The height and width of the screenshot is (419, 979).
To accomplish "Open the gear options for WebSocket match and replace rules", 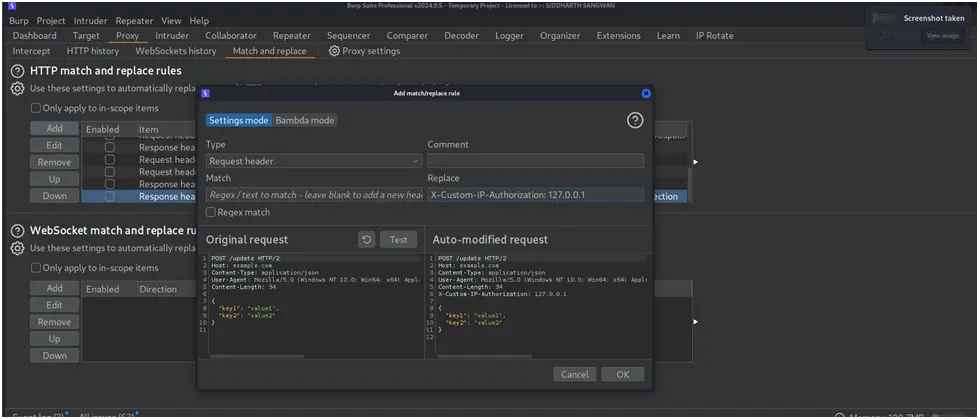I will [17, 248].
